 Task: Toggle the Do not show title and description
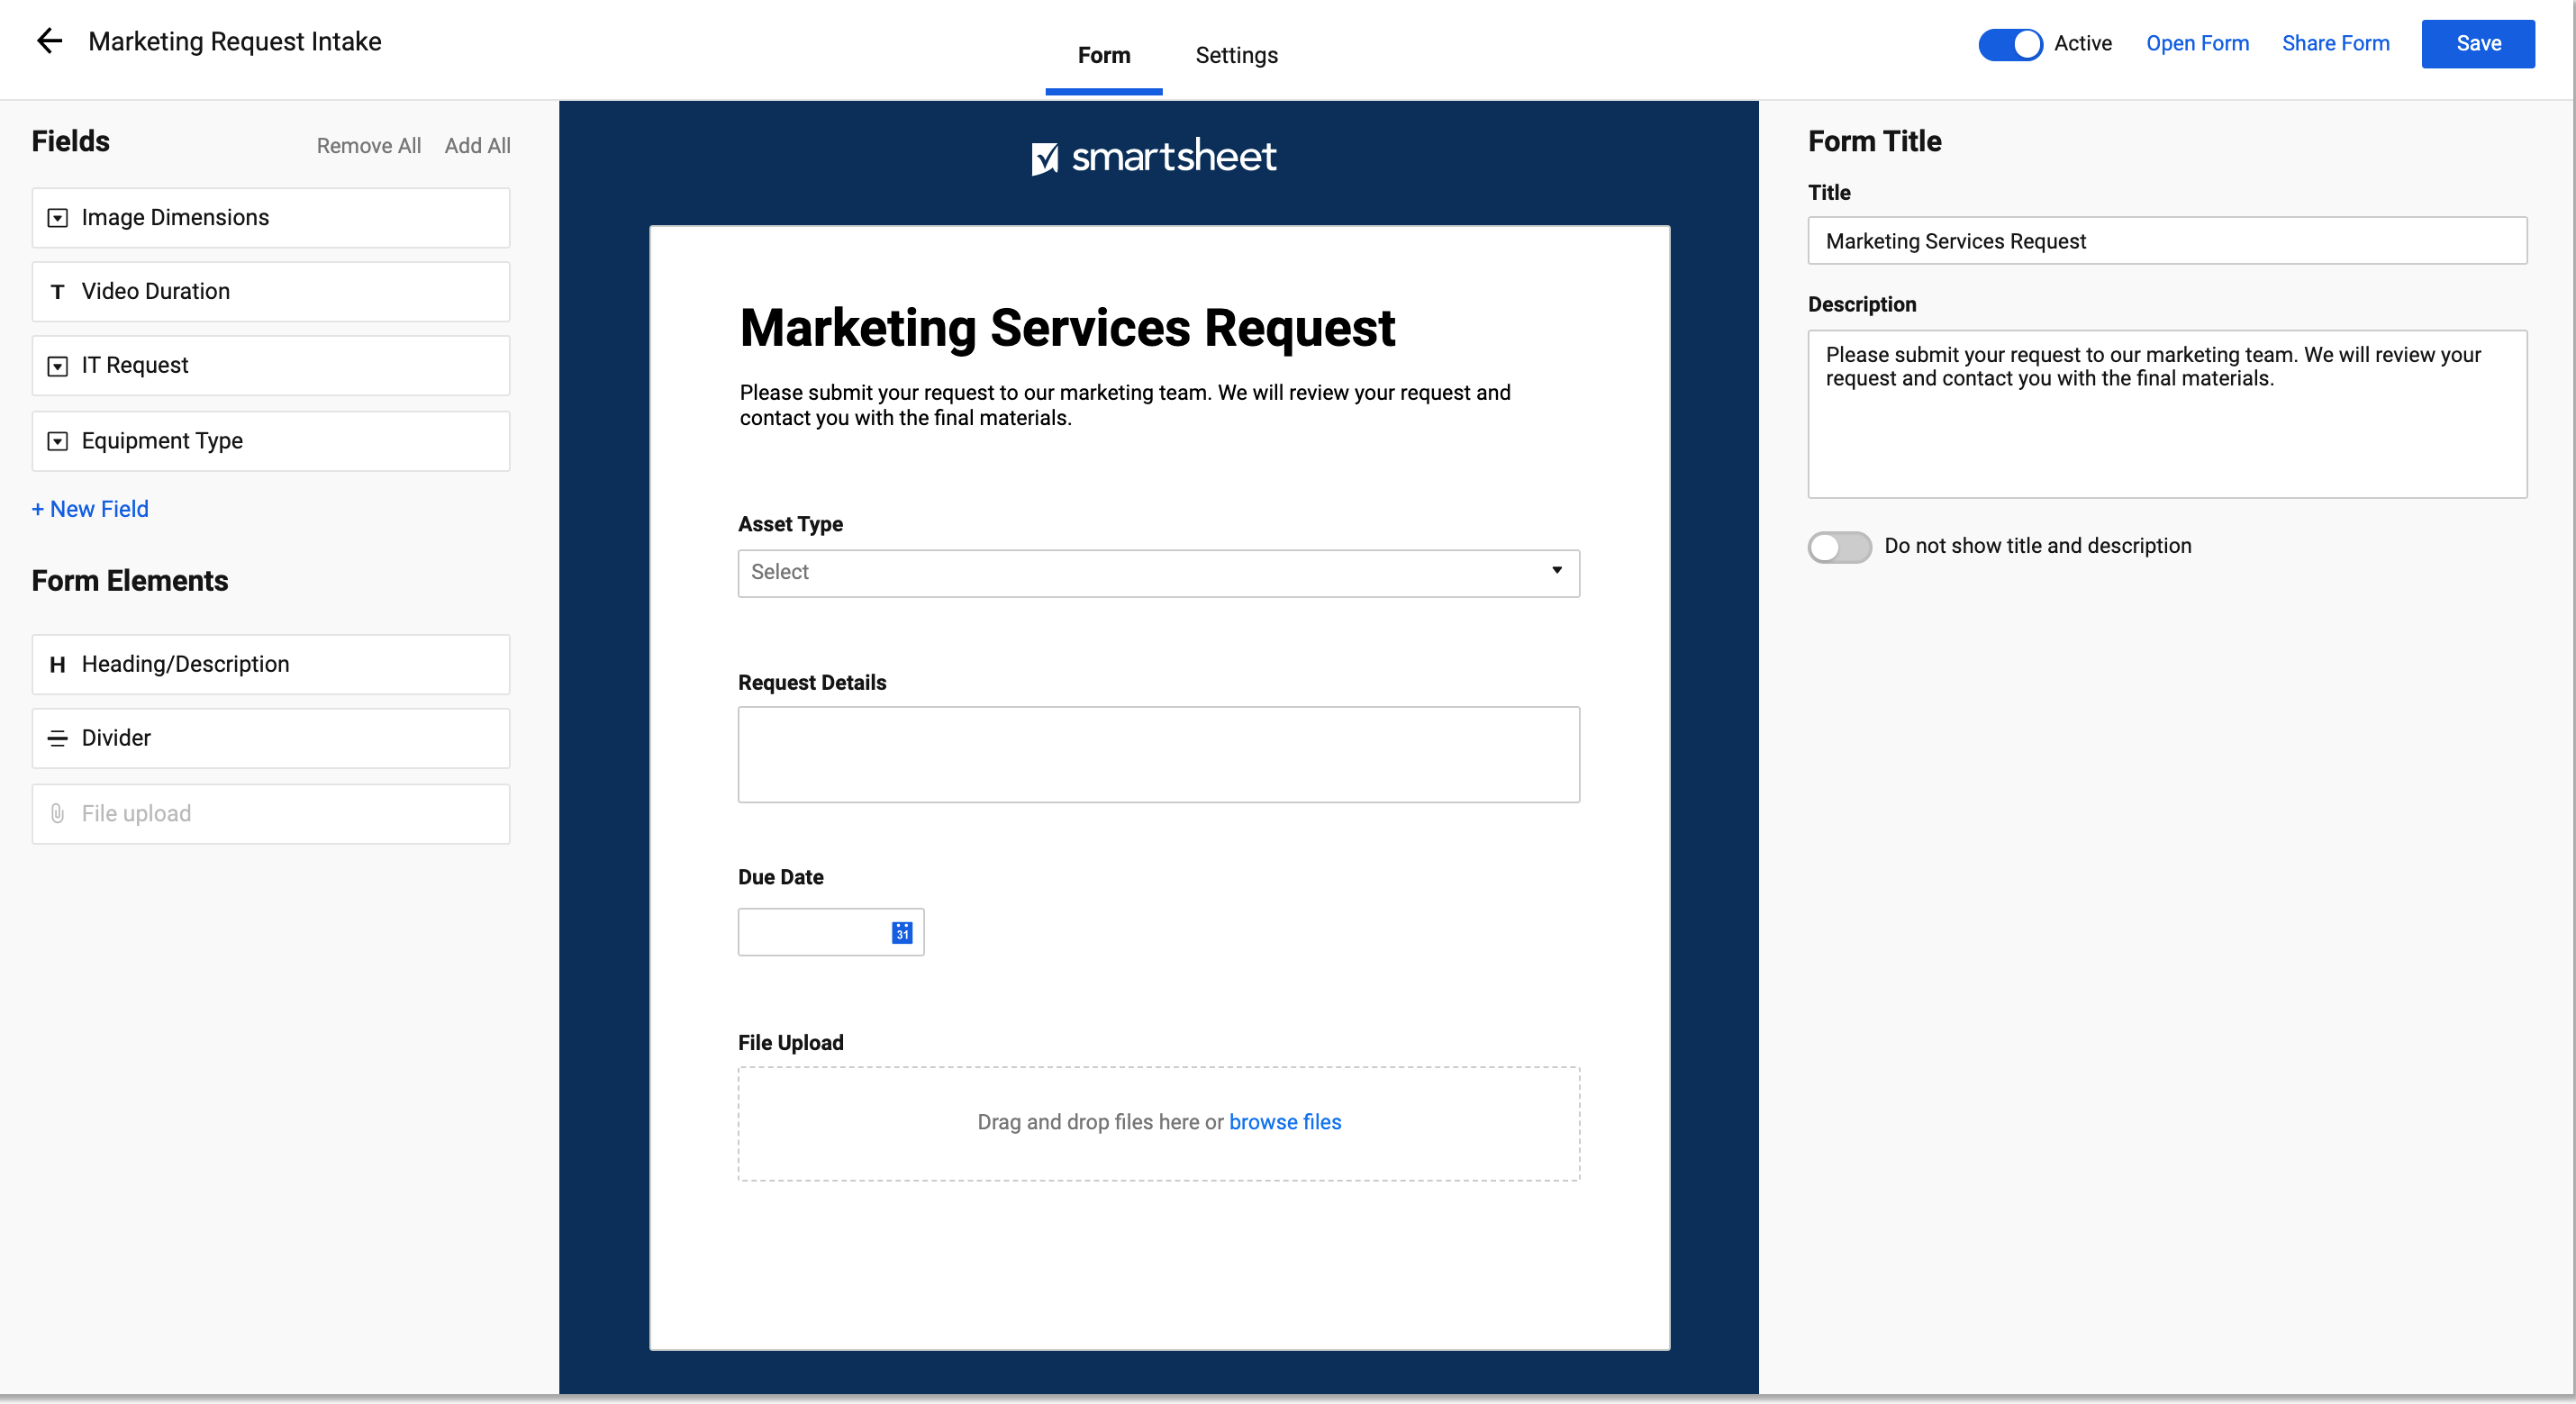[x=1837, y=547]
